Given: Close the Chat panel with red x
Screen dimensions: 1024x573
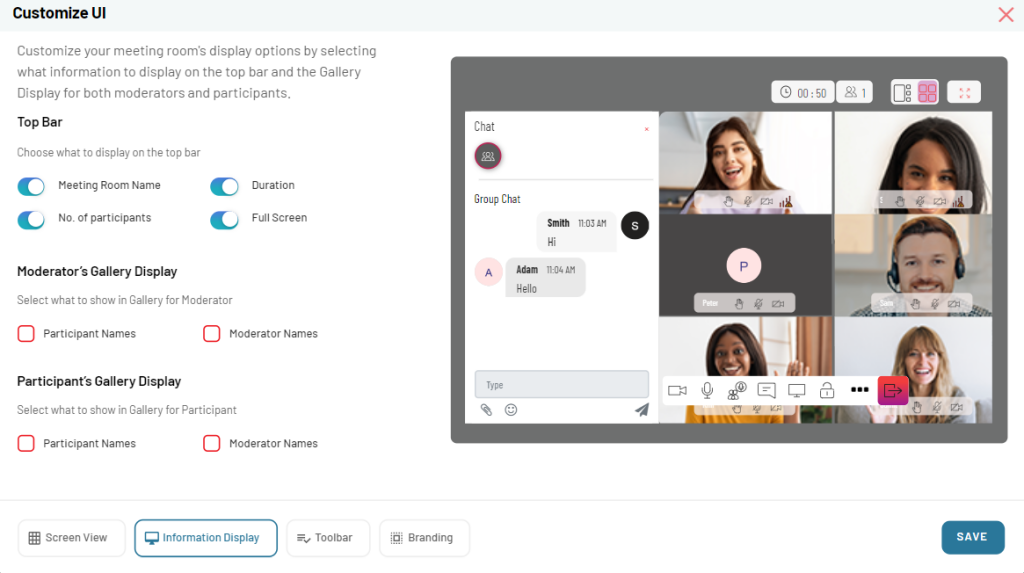Looking at the screenshot, I should [647, 129].
